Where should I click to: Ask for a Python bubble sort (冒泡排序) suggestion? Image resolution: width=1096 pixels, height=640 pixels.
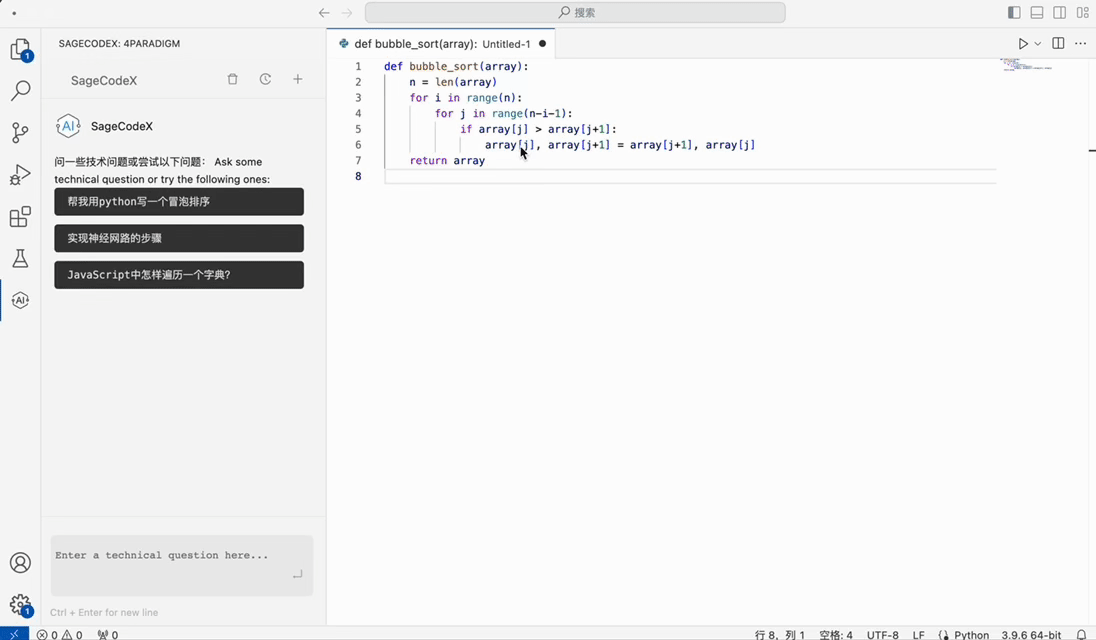pyautogui.click(x=179, y=201)
